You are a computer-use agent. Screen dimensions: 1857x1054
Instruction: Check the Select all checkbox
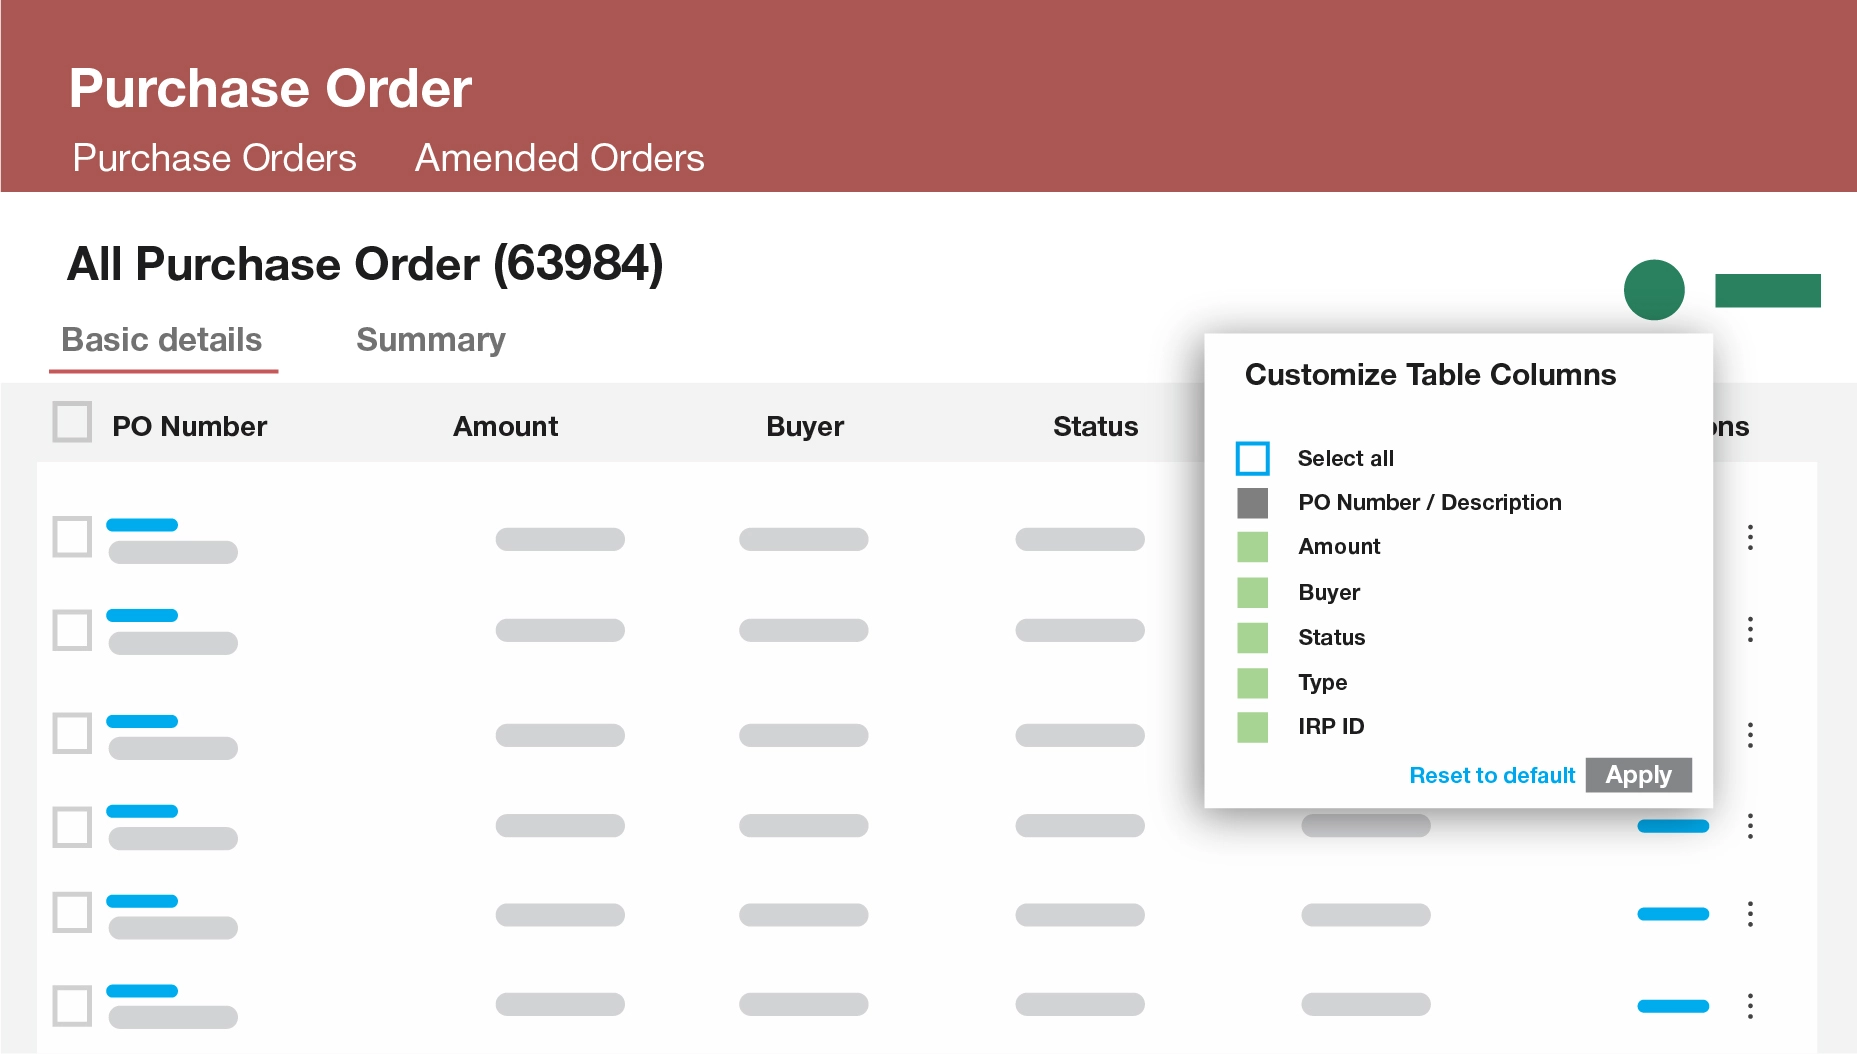(x=1252, y=458)
